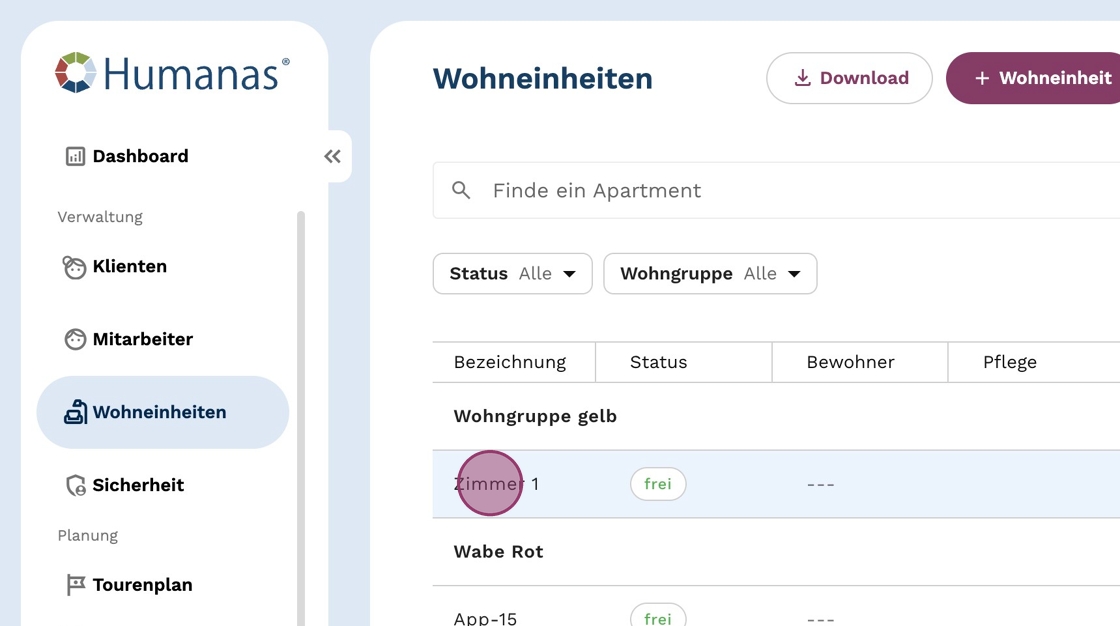Download the Wohneinheiten list
The width and height of the screenshot is (1120, 626).
[849, 78]
